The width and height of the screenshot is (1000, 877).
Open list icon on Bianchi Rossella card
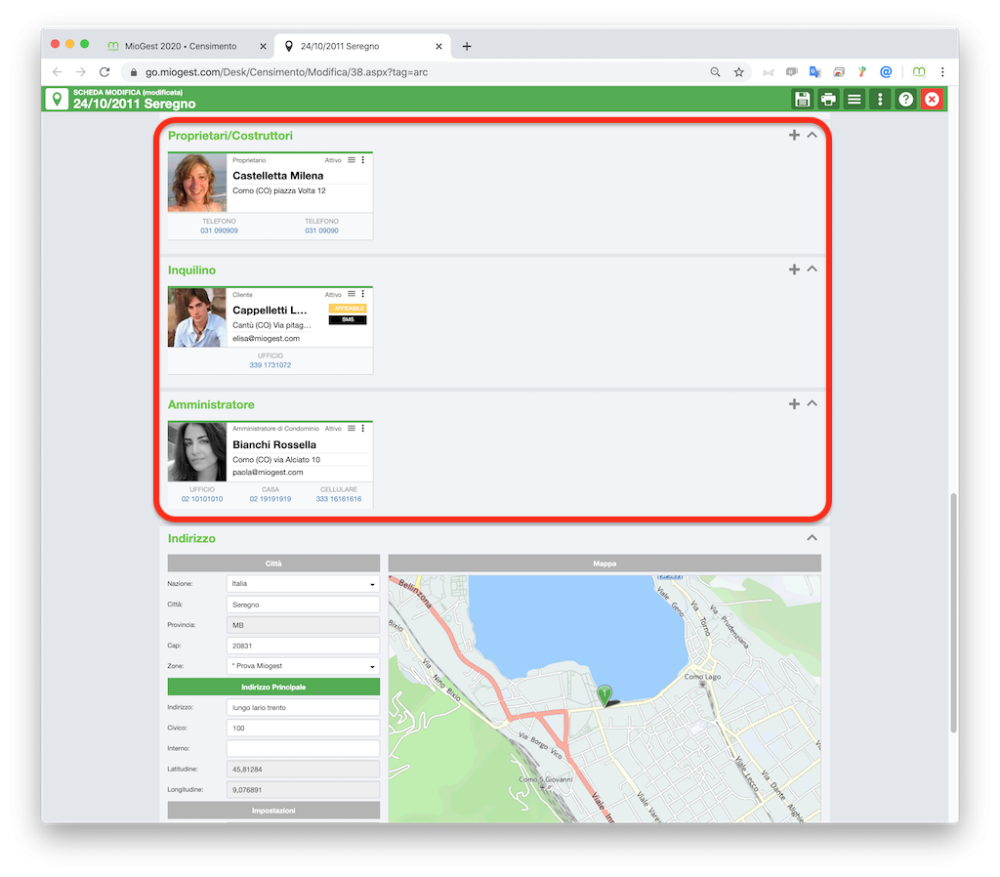[x=351, y=428]
